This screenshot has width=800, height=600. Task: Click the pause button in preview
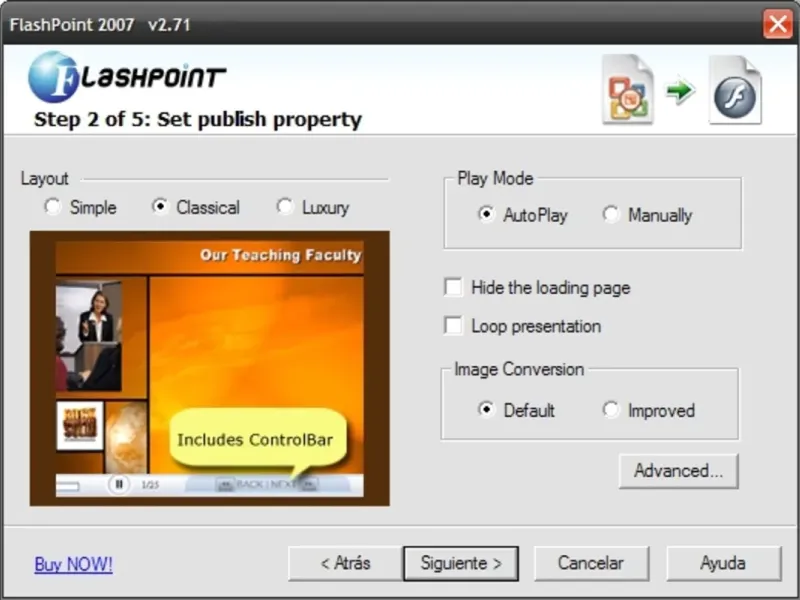(x=119, y=484)
